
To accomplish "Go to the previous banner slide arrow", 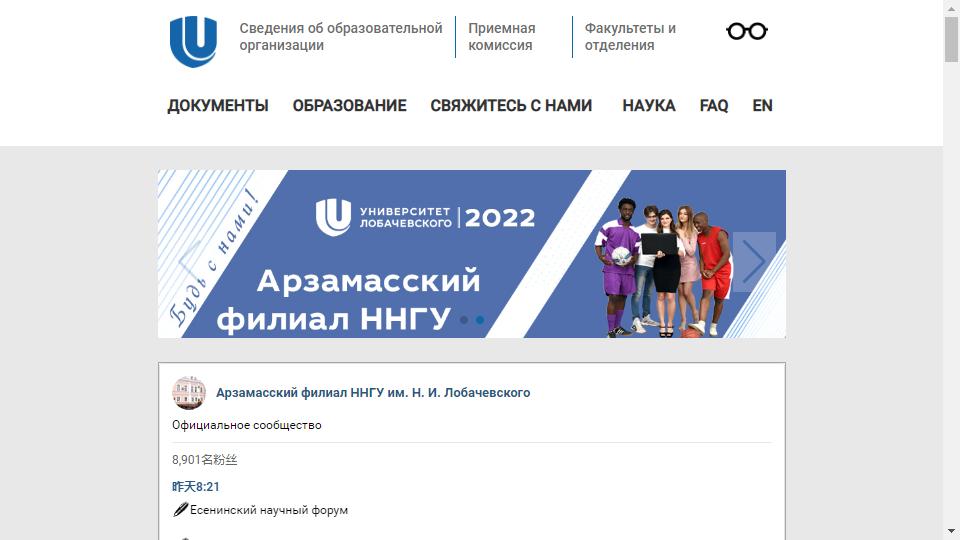I will pyautogui.click(x=189, y=261).
